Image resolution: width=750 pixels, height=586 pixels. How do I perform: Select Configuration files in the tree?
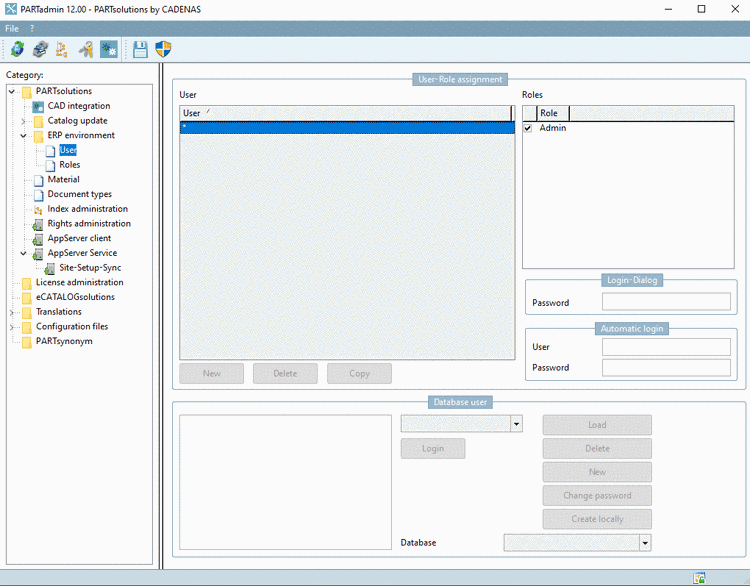tap(72, 327)
